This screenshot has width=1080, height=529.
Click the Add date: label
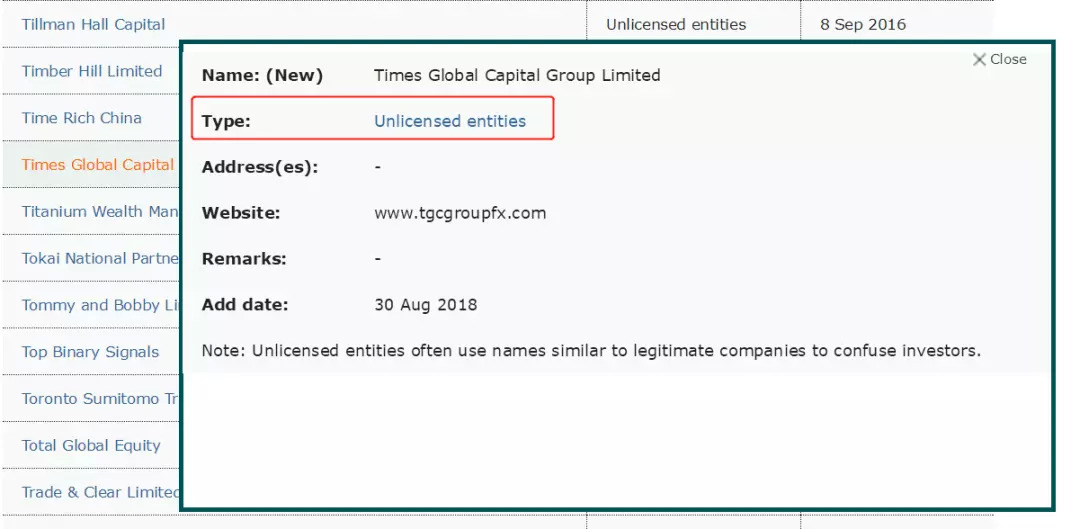245,305
